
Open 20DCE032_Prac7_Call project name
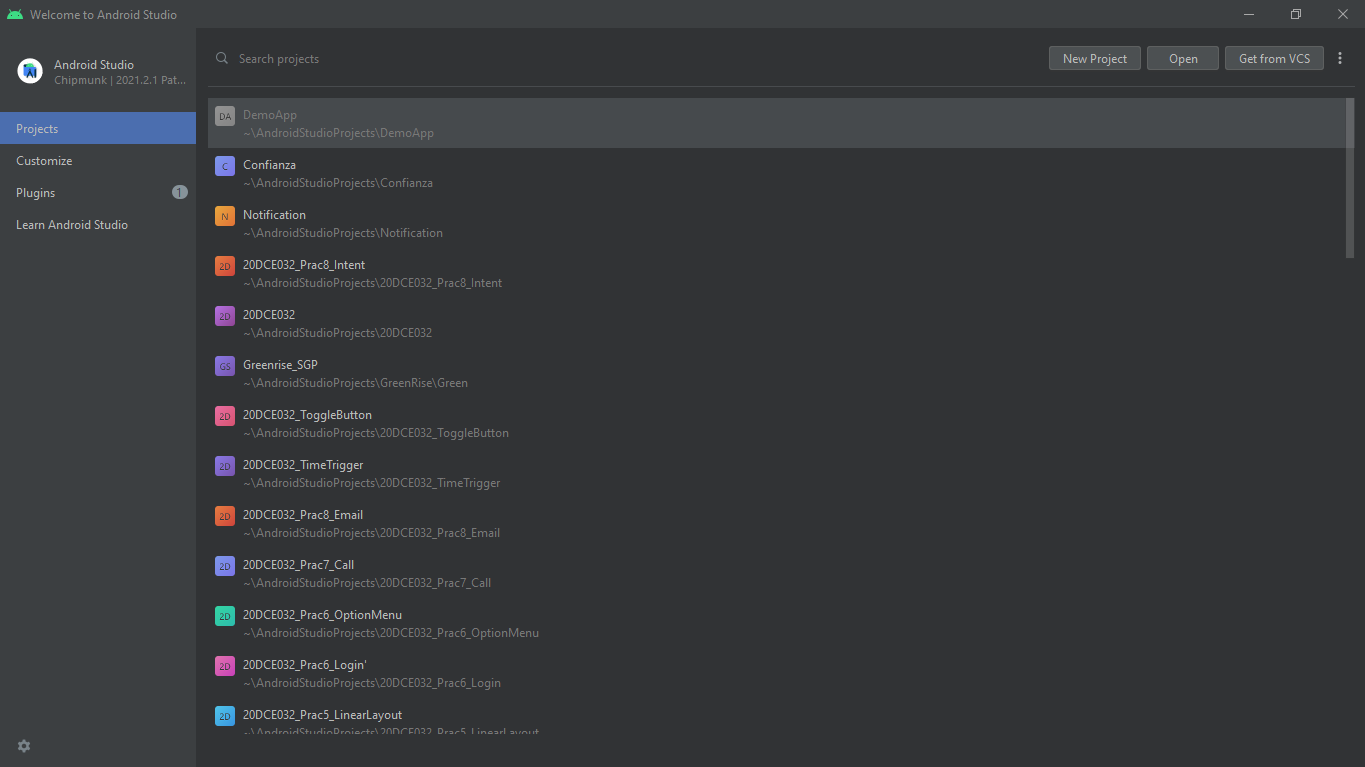[298, 565]
